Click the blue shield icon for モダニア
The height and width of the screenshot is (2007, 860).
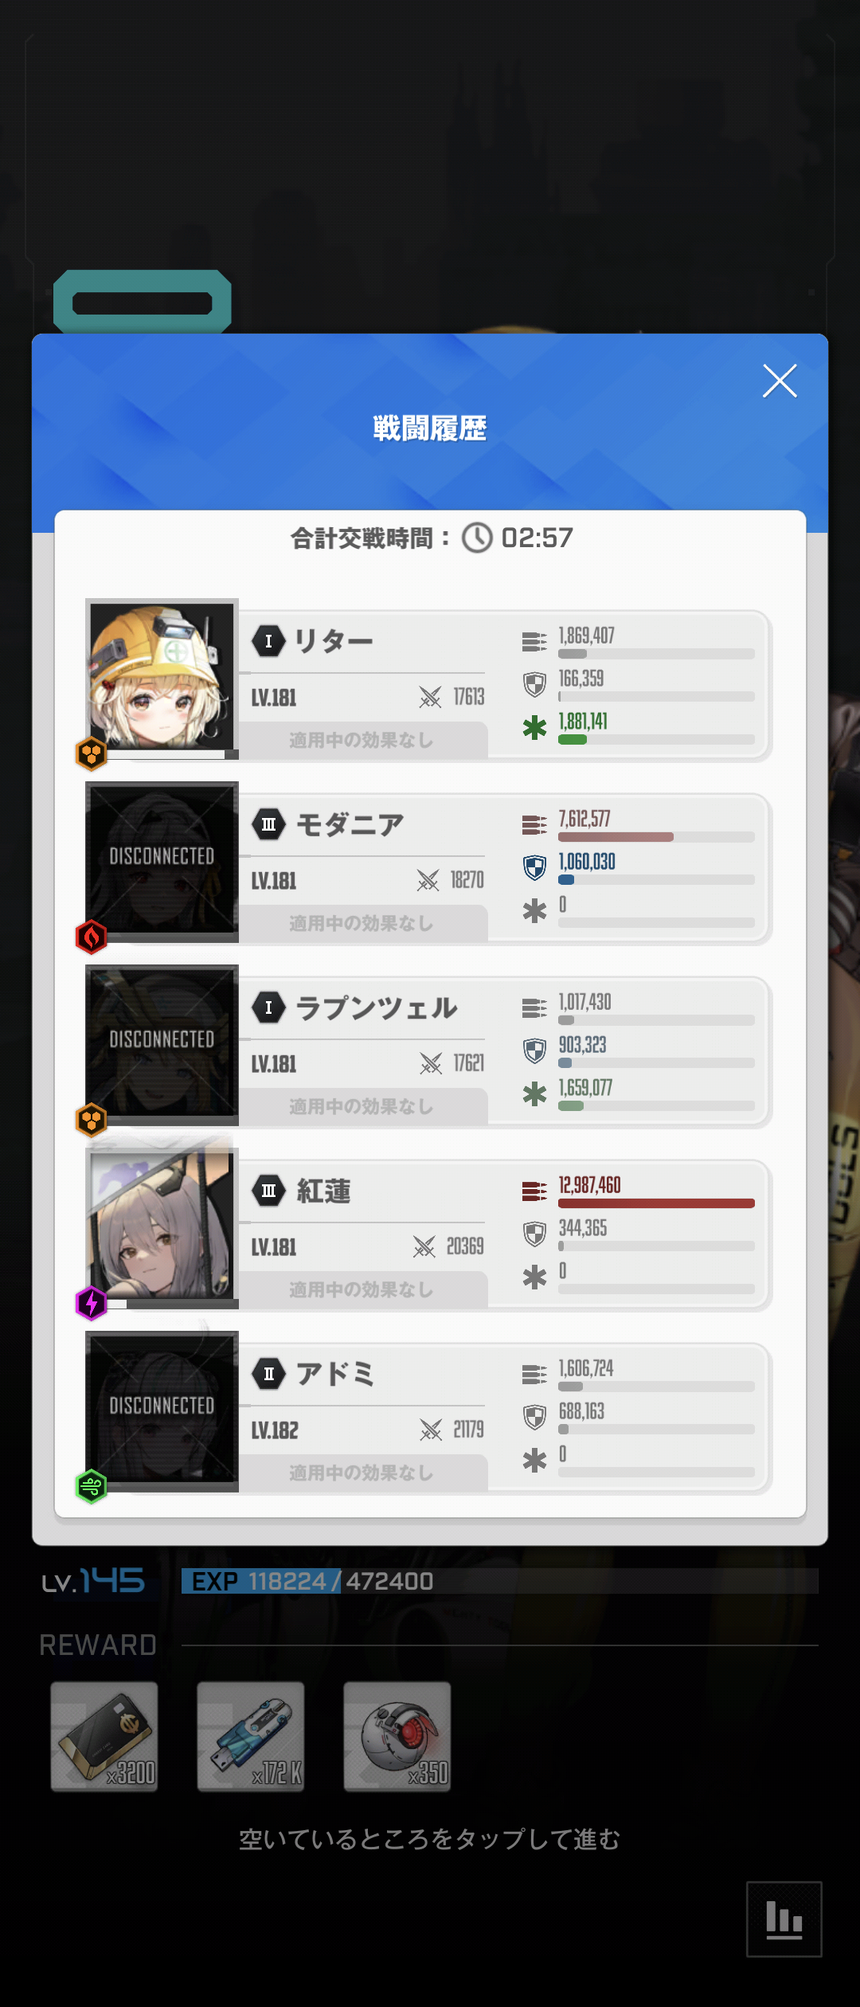coord(535,867)
